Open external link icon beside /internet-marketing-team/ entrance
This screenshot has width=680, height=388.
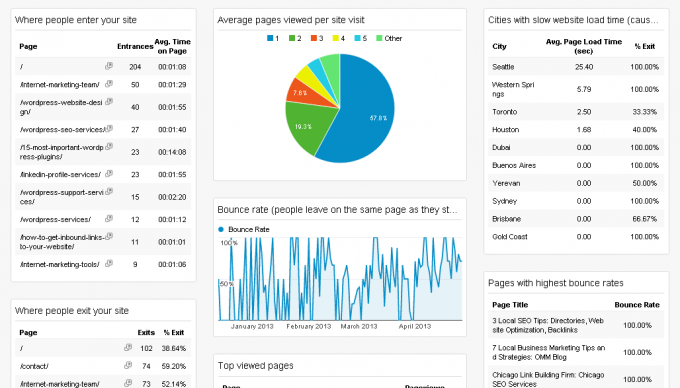(x=109, y=84)
